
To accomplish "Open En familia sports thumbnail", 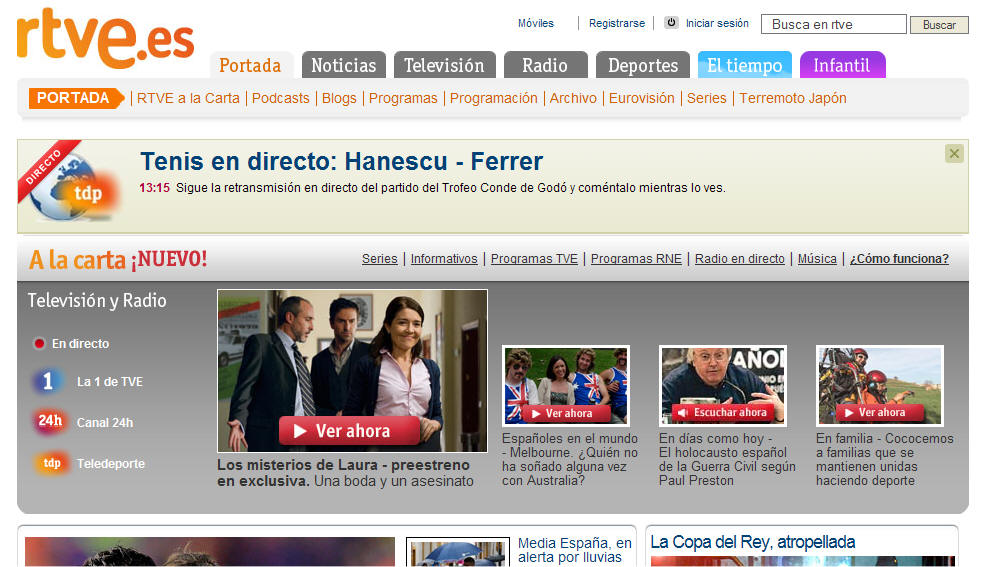I will [x=880, y=385].
